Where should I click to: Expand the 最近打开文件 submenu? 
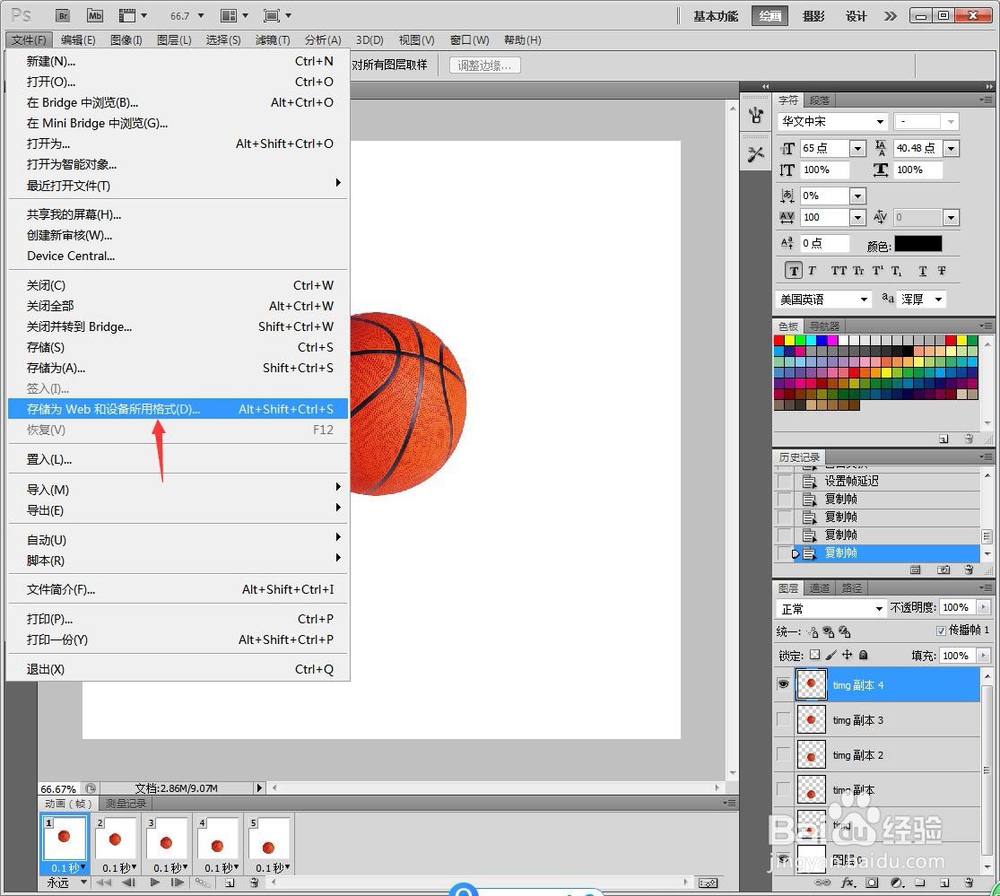(178, 186)
